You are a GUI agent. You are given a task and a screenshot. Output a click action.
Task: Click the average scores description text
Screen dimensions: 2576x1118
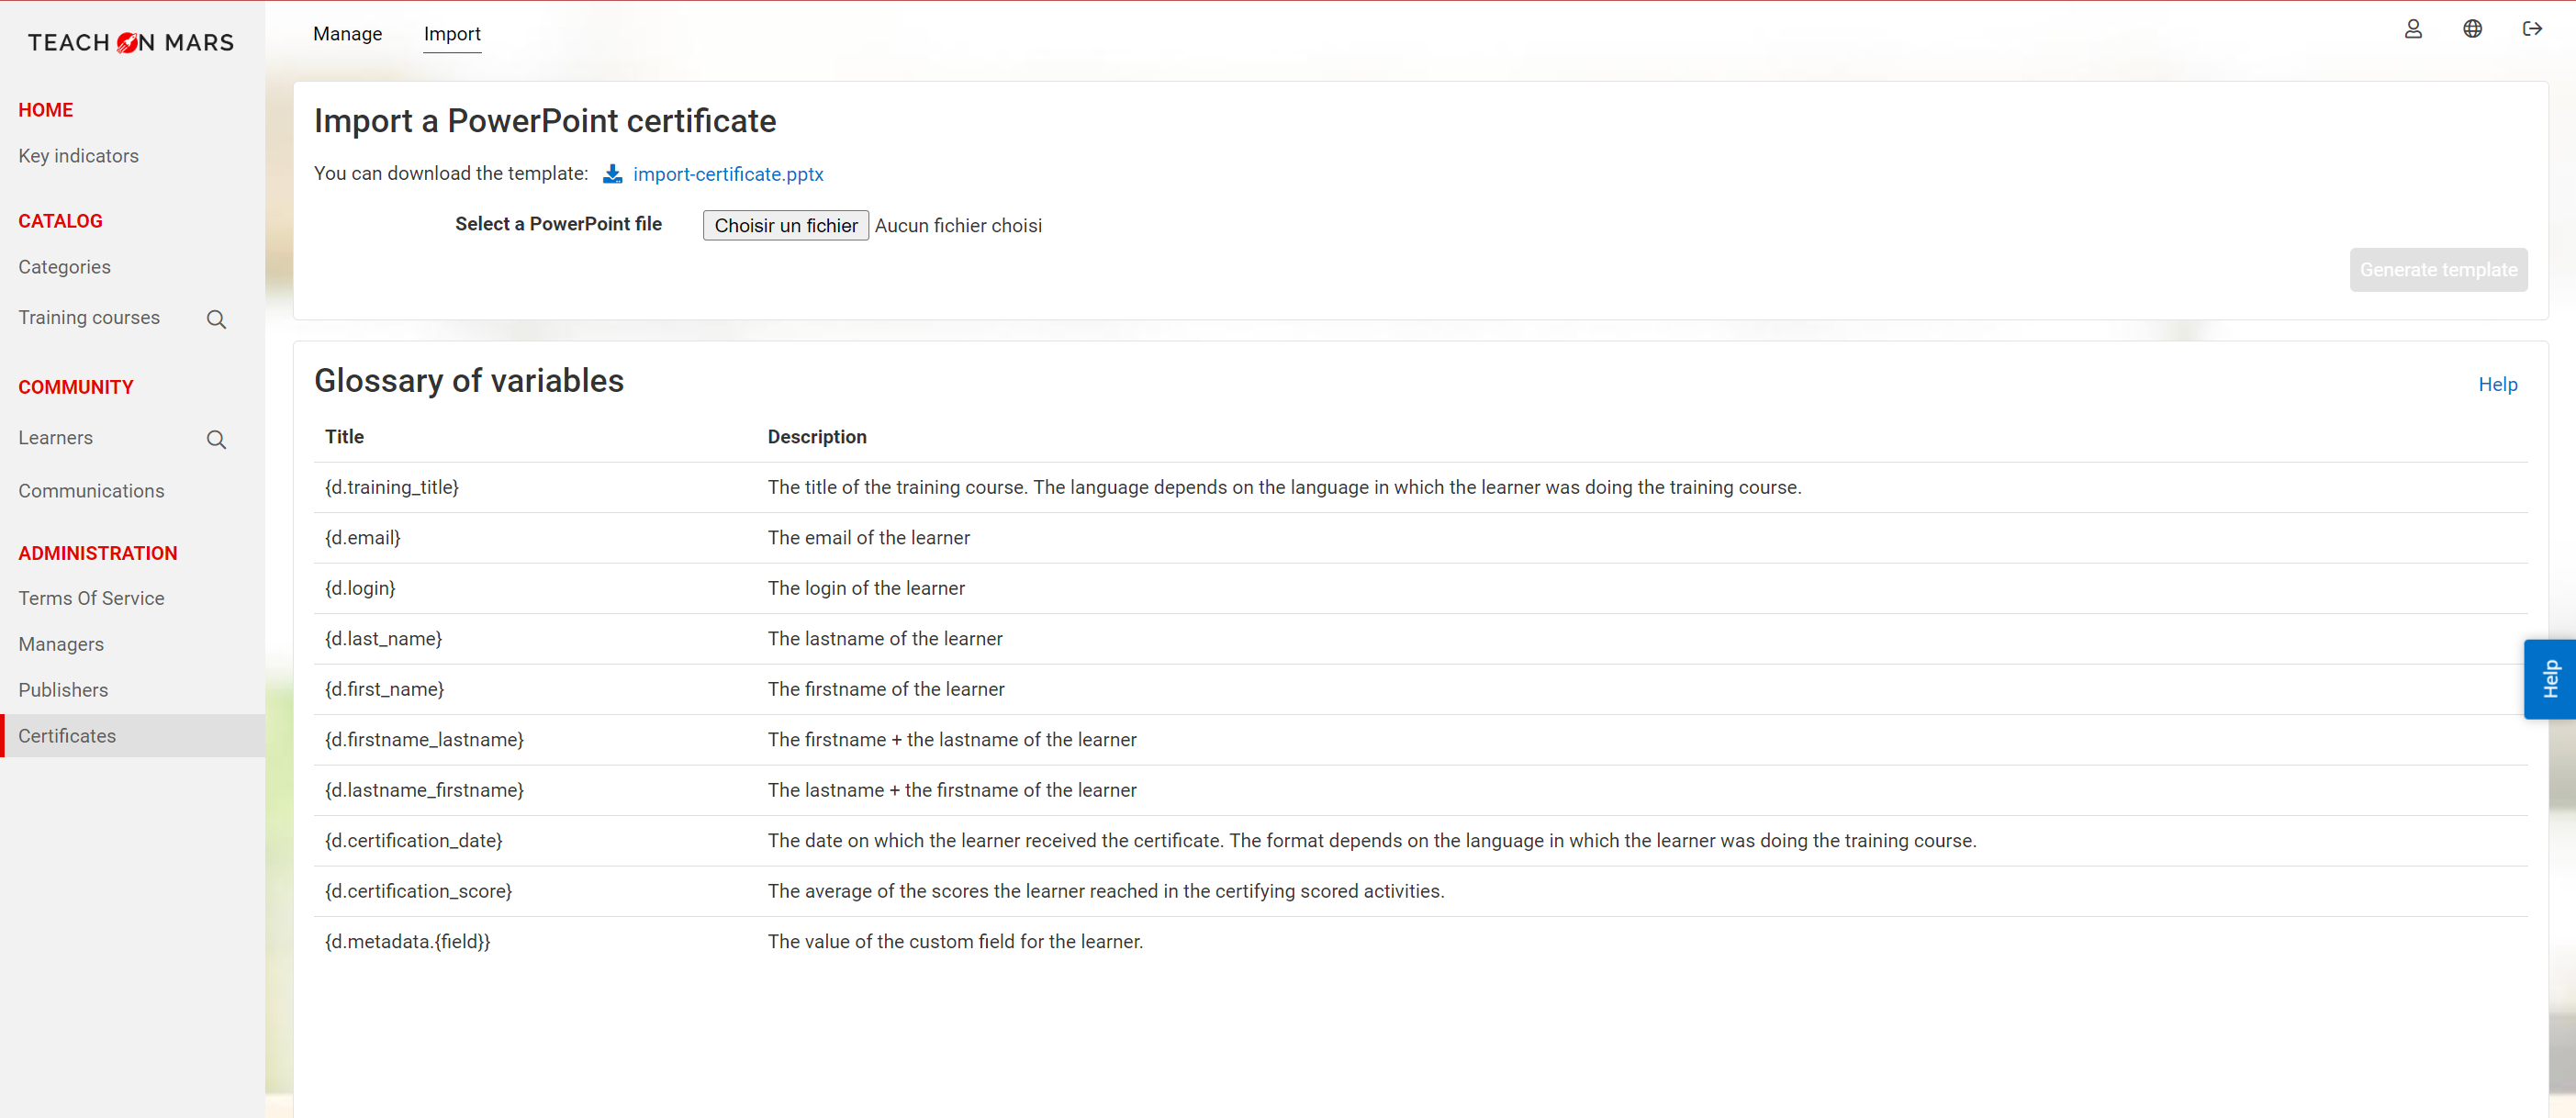tap(1106, 891)
